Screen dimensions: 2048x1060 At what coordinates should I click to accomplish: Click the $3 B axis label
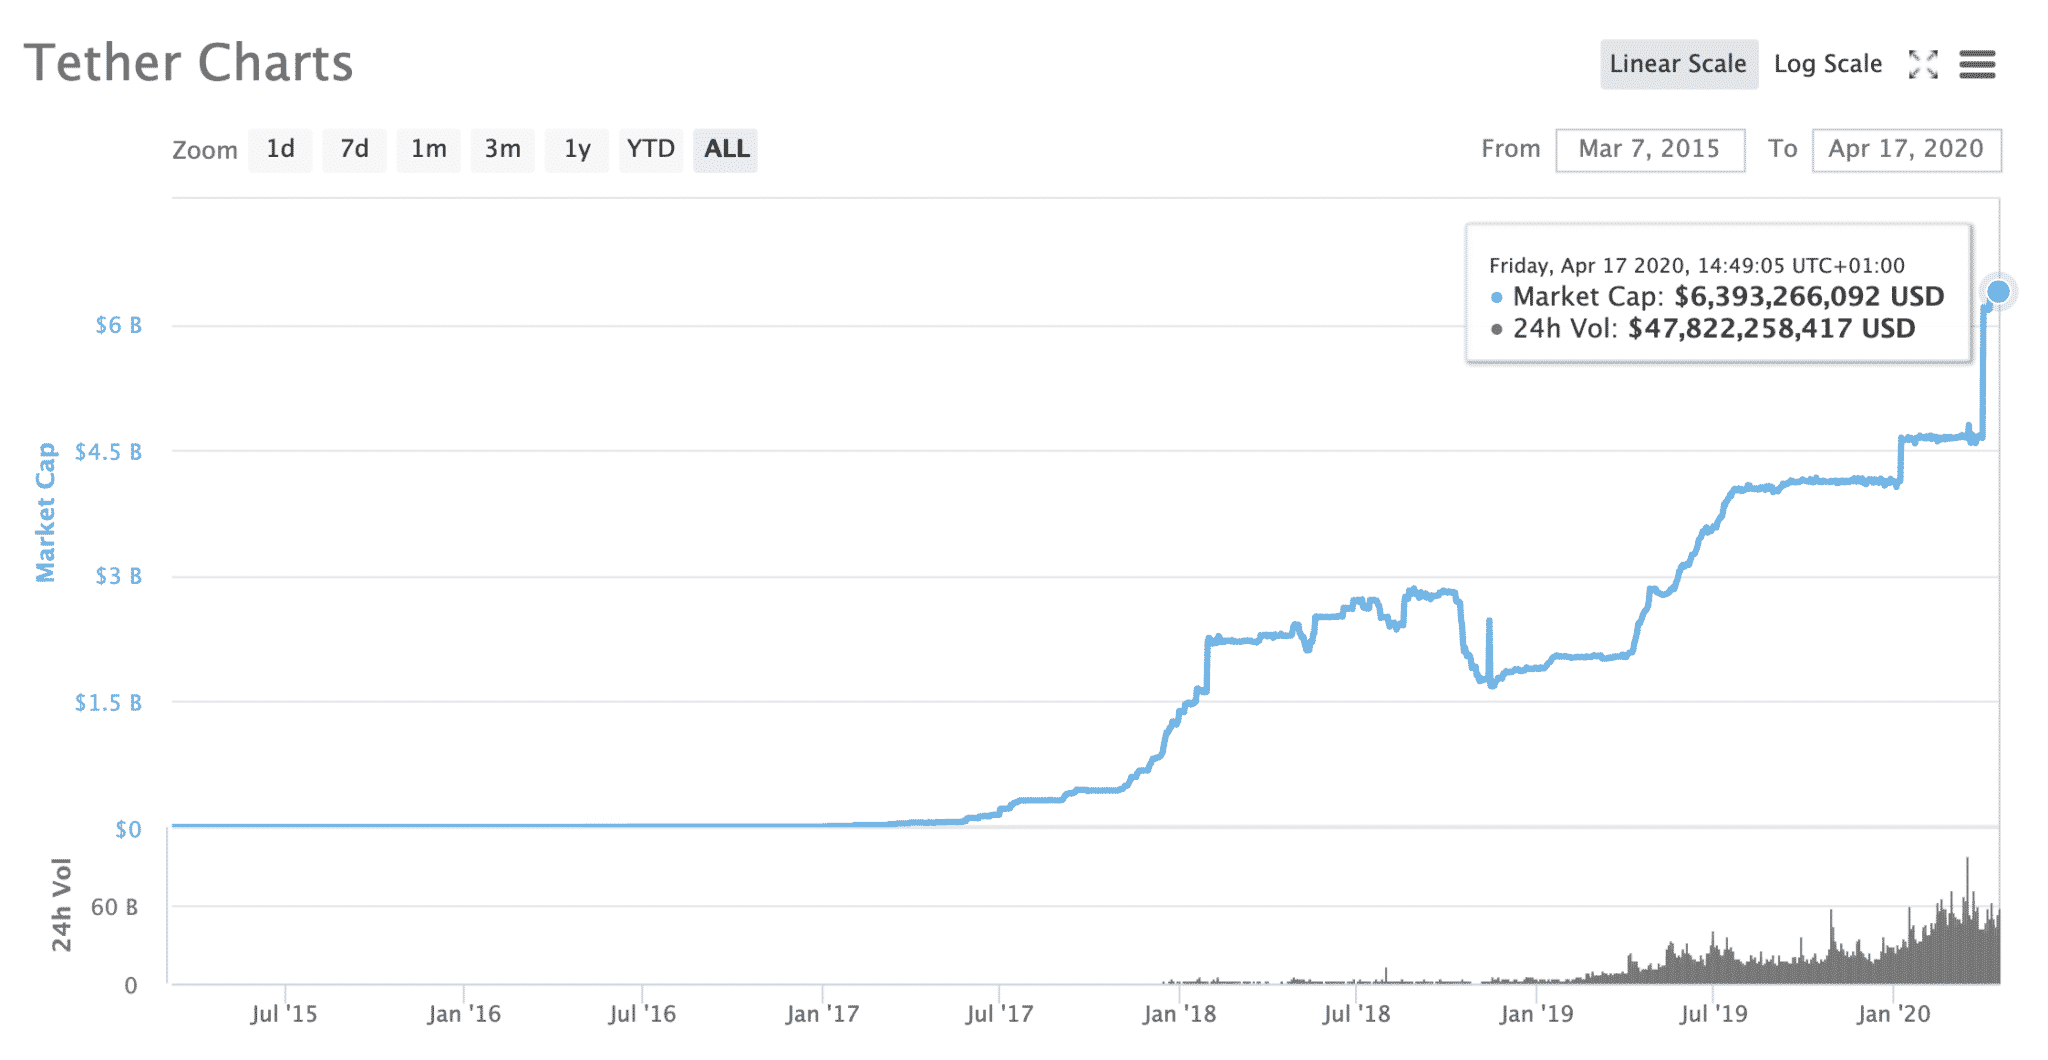118,576
